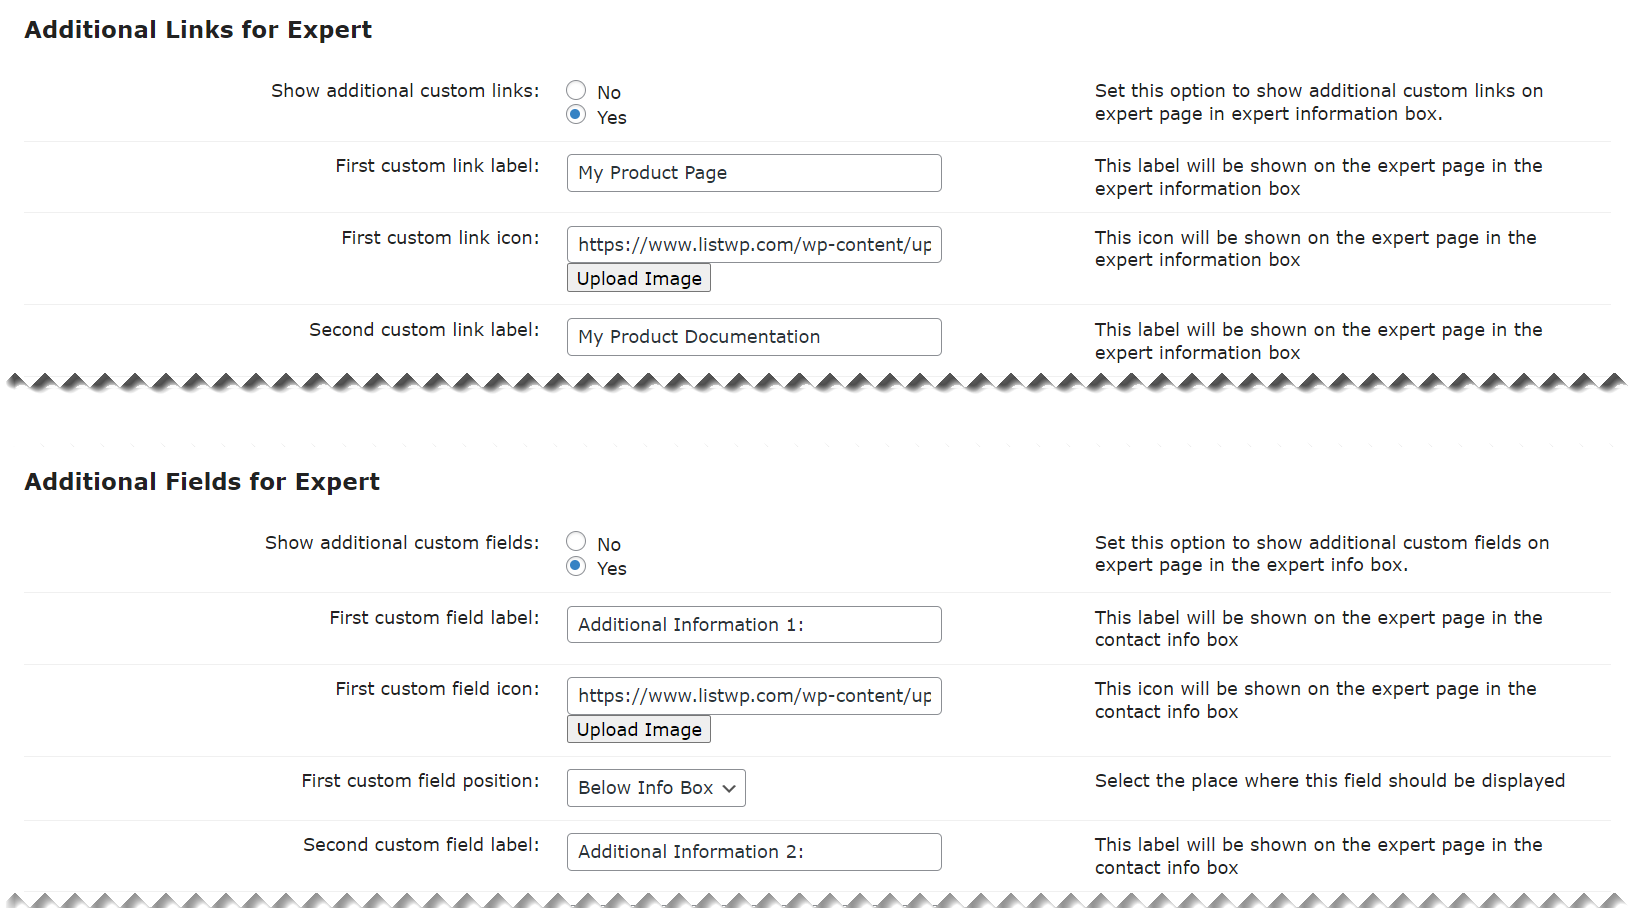
Task: Click the Additional Links for Expert heading
Action: (198, 30)
